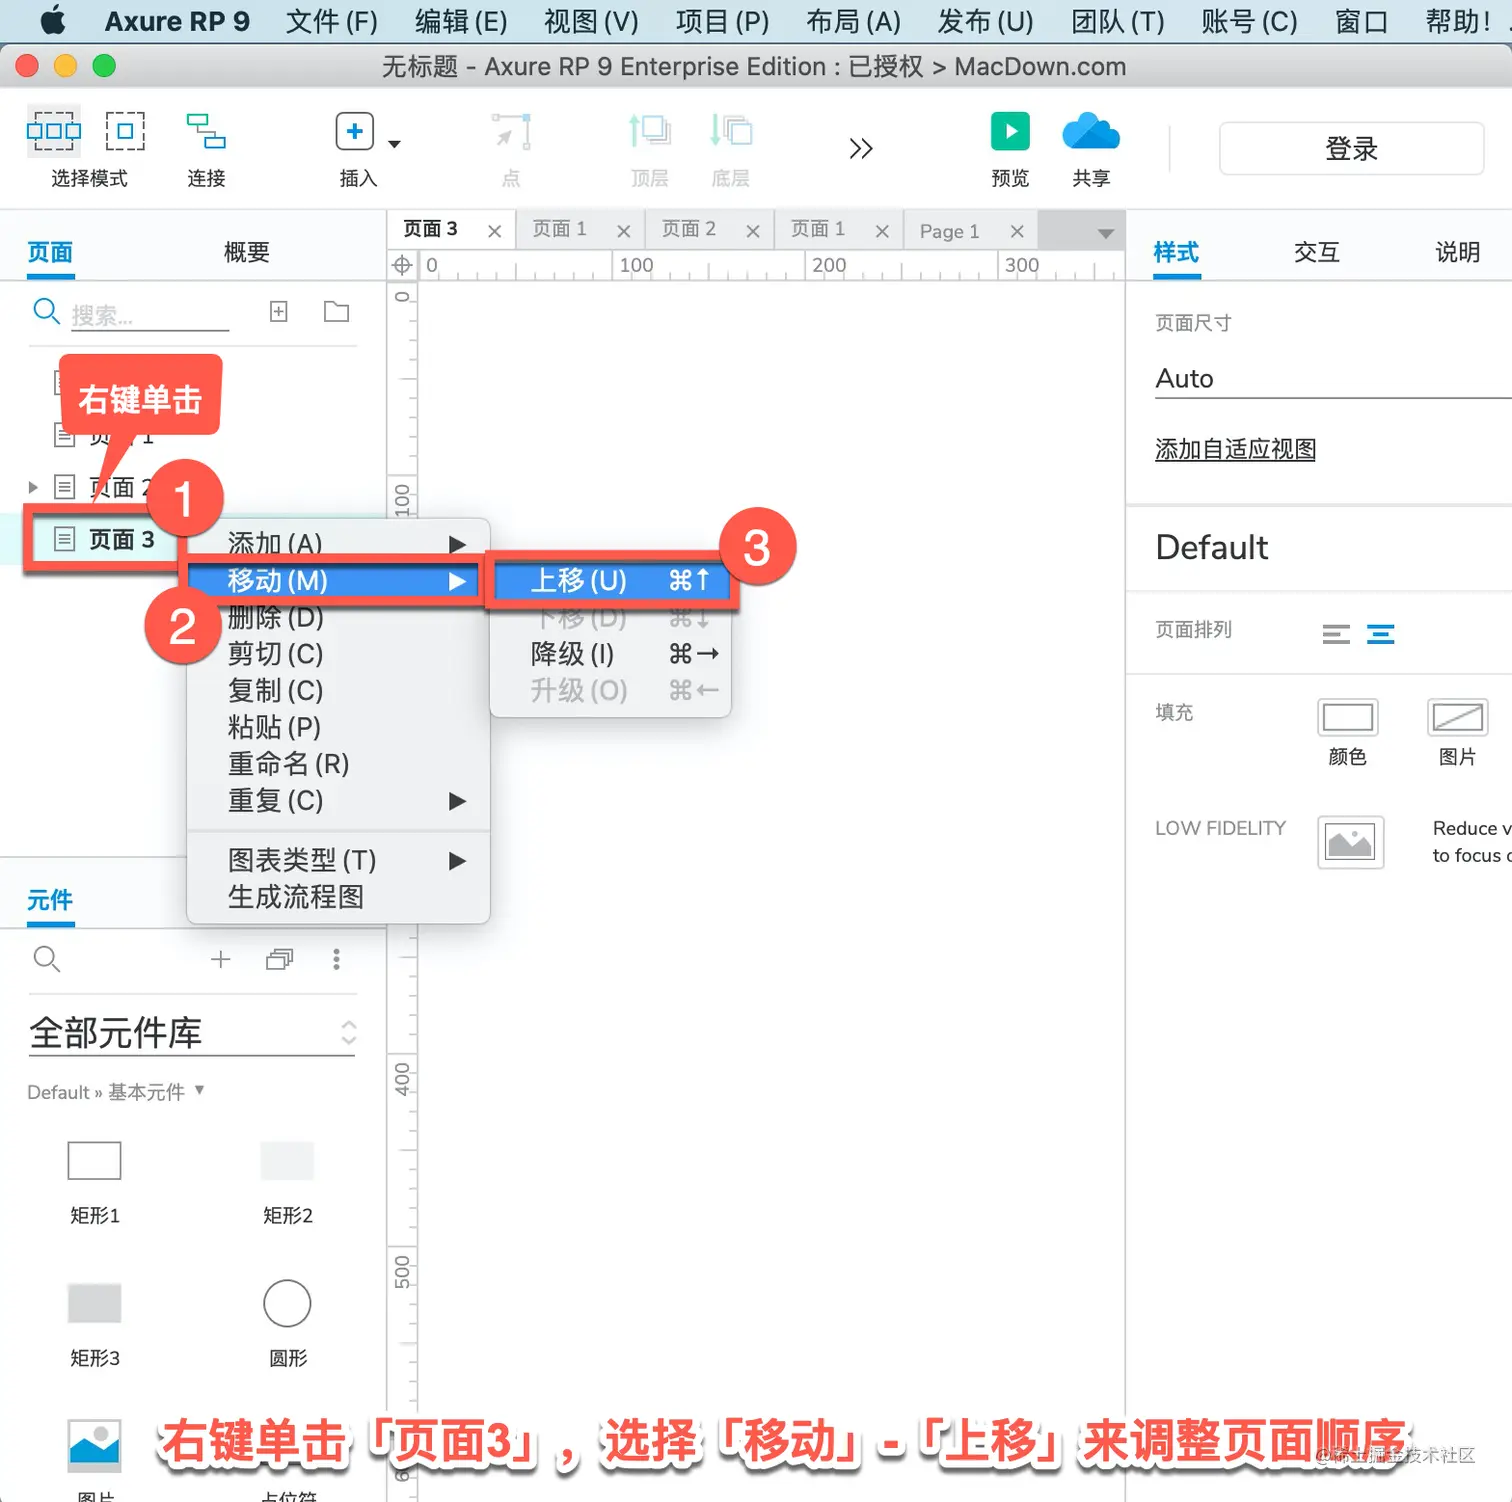1512x1502 pixels.
Task: Add a component library plus icon
Action: pos(221,959)
